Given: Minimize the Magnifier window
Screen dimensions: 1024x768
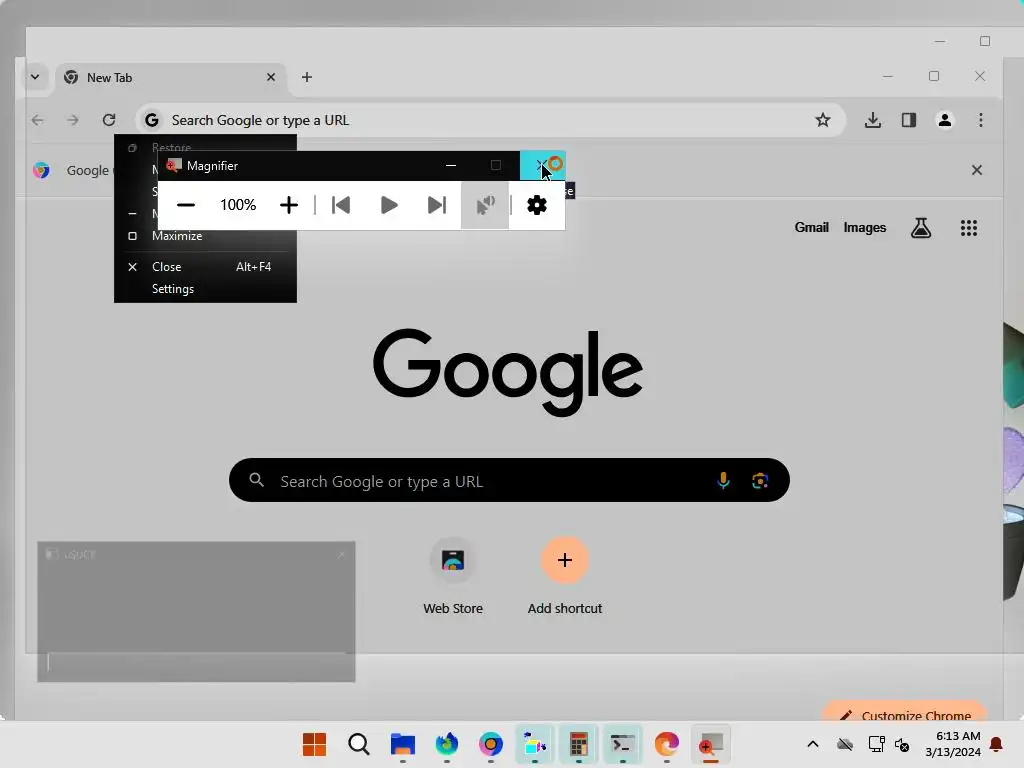Looking at the screenshot, I should click(x=451, y=165).
